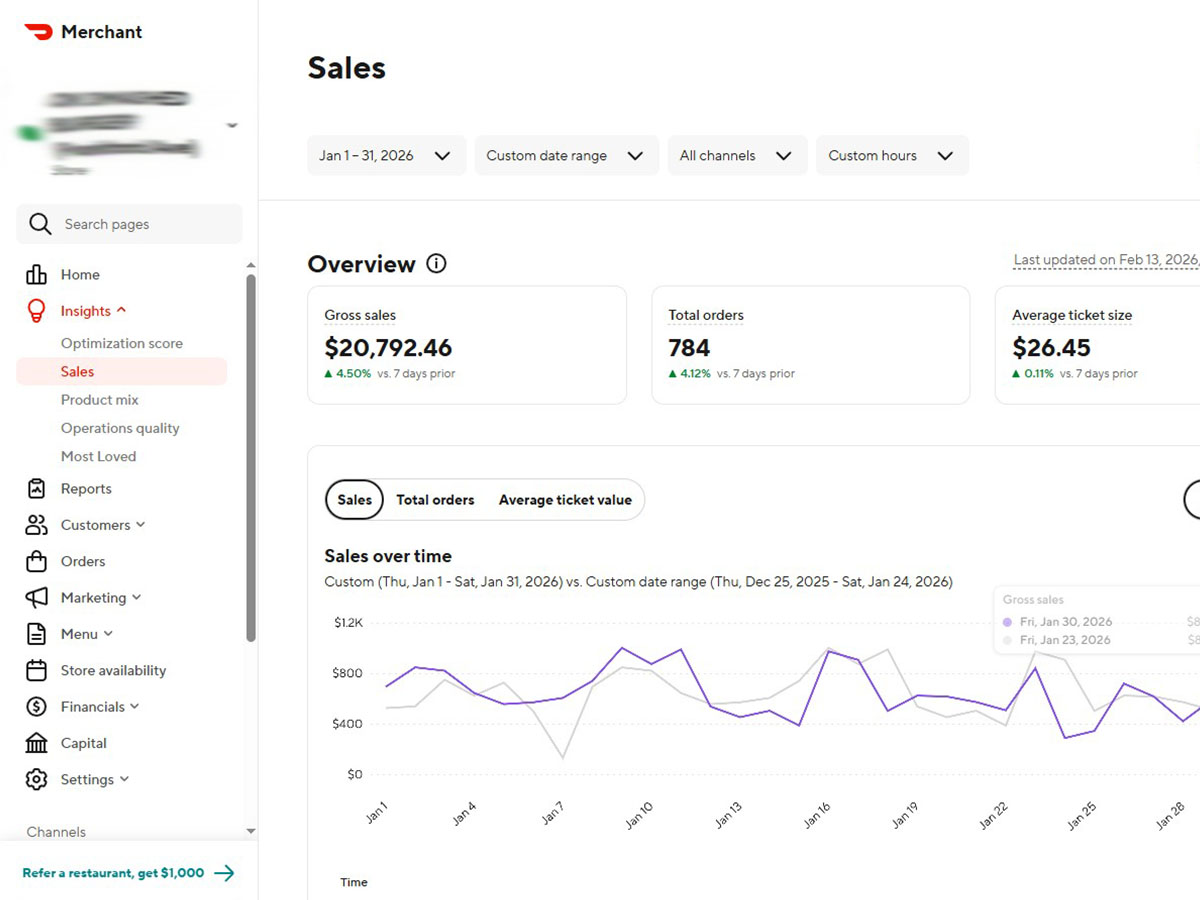Open Reports via its document icon
This screenshot has width=1200, height=900.
click(x=34, y=488)
